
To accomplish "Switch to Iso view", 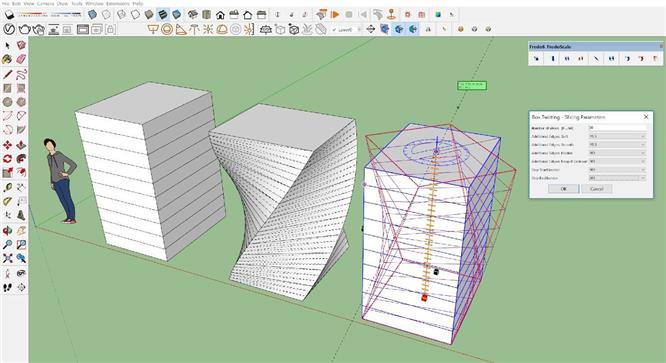I will [192, 15].
